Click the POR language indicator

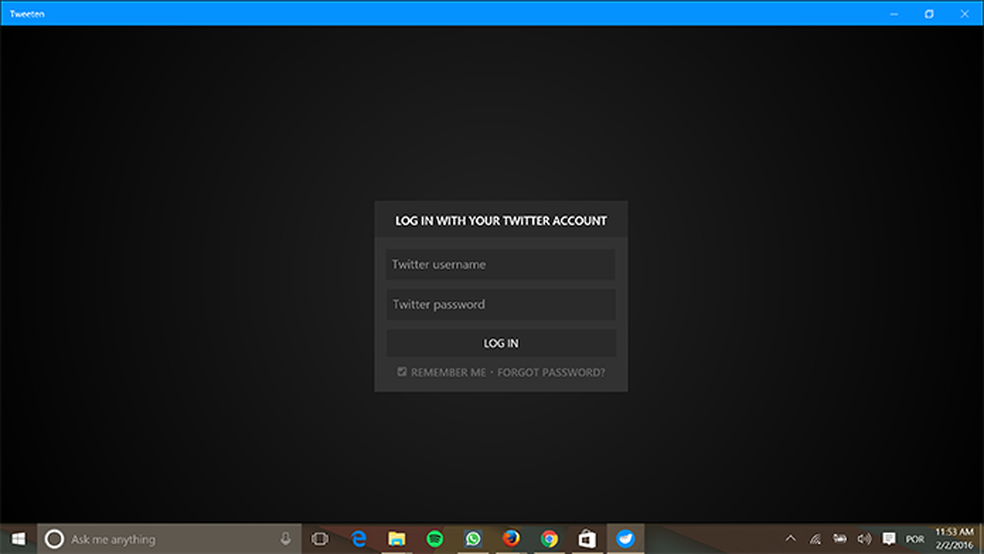(915, 539)
